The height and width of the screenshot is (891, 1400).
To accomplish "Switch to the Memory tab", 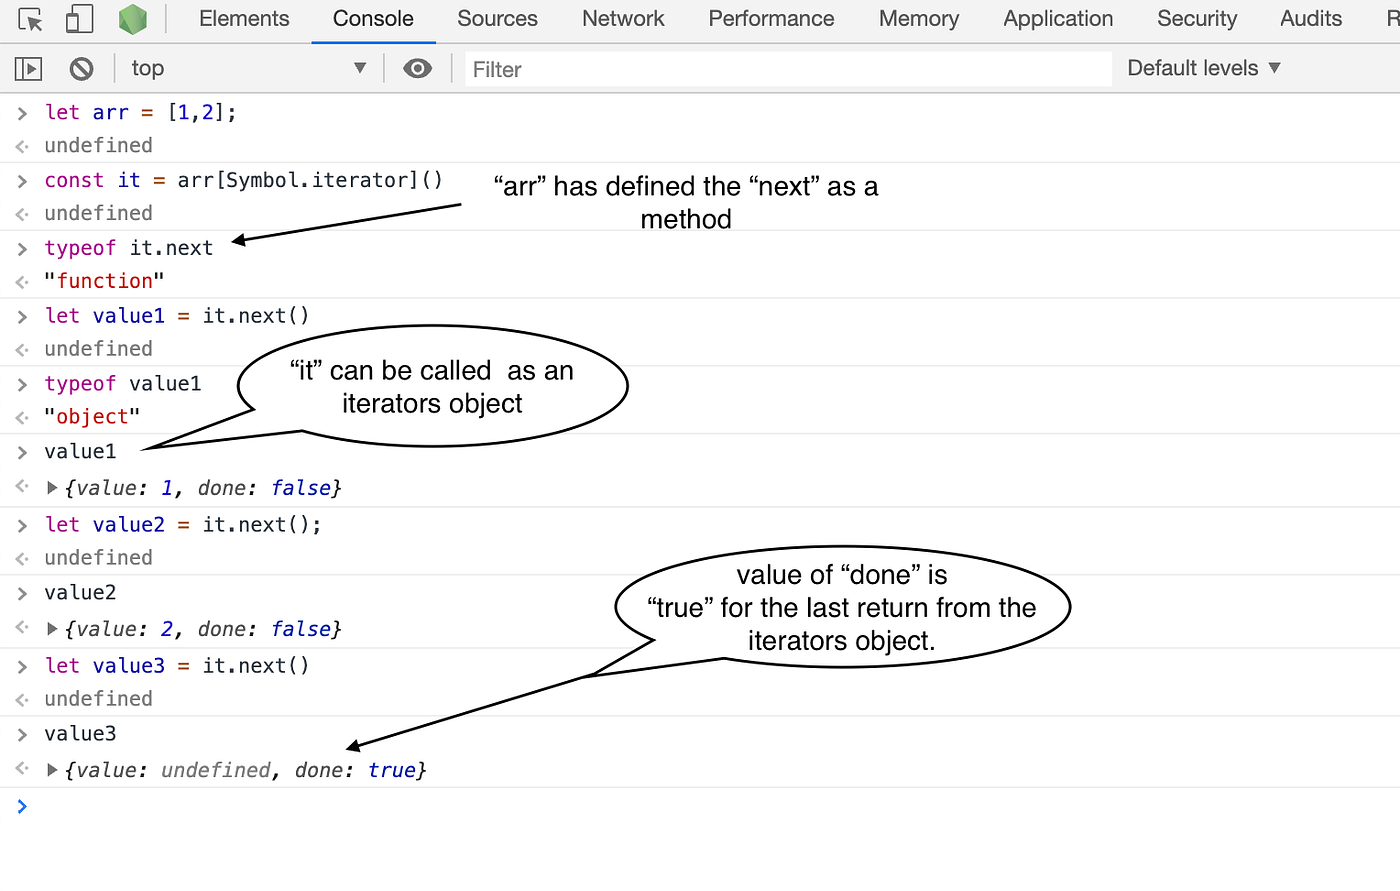I will [918, 18].
